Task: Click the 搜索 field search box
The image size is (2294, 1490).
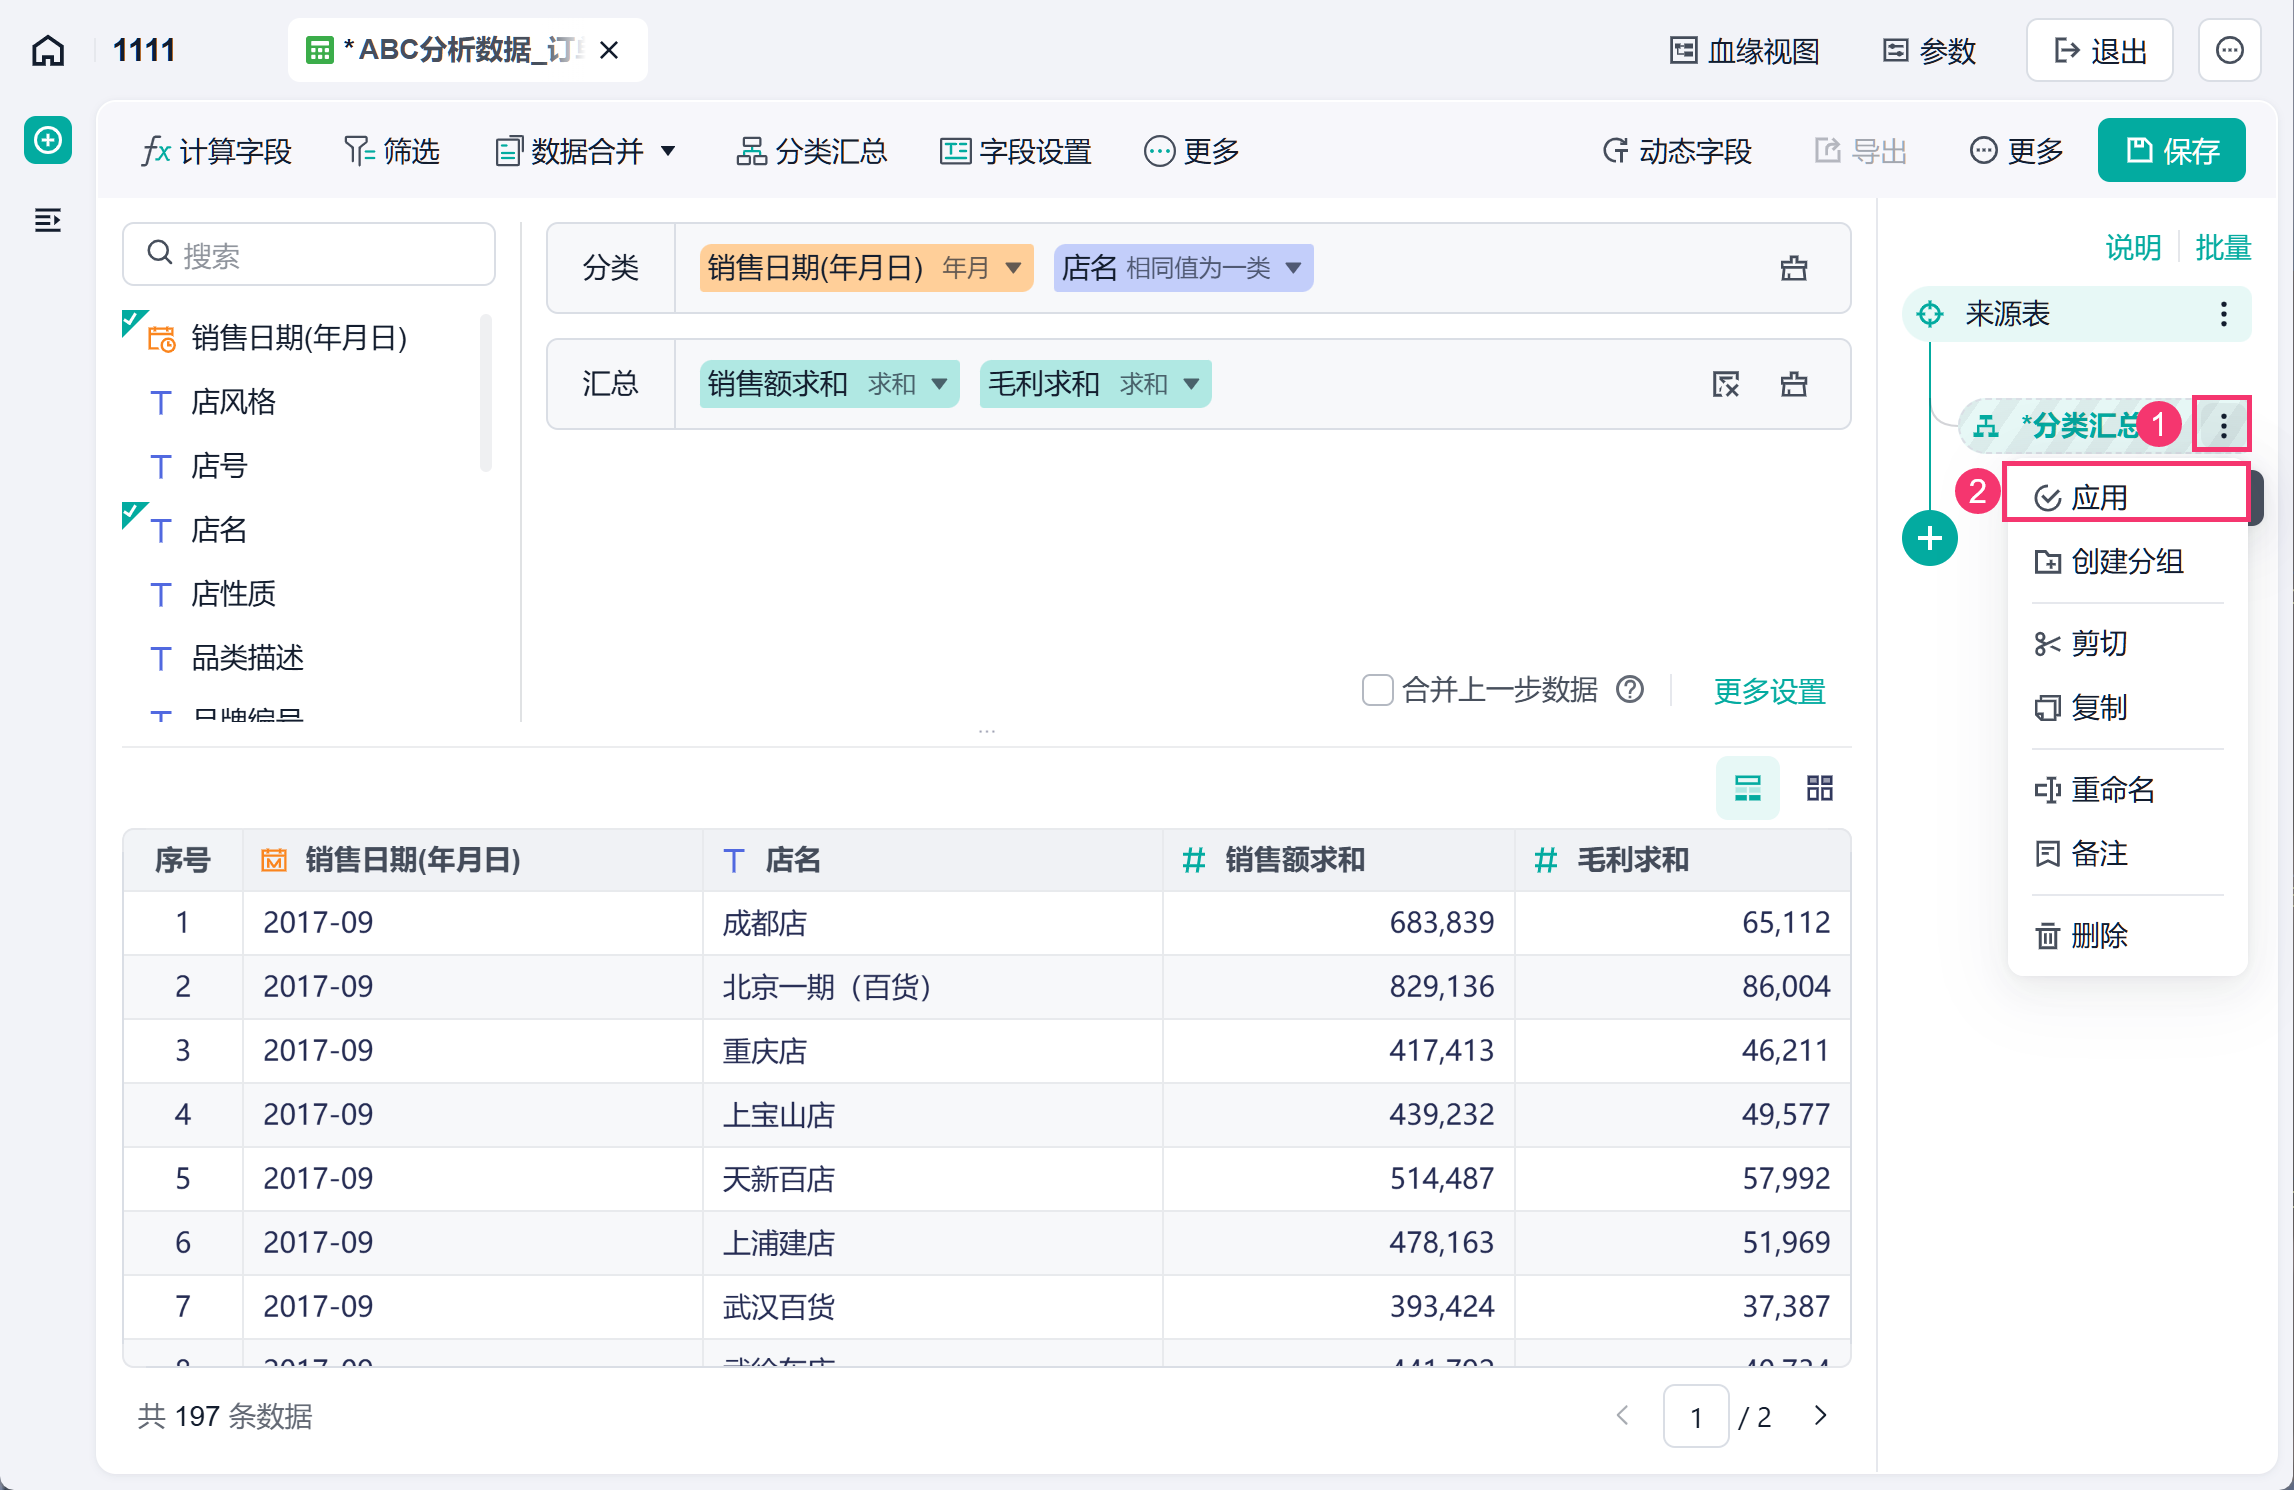Action: [308, 254]
